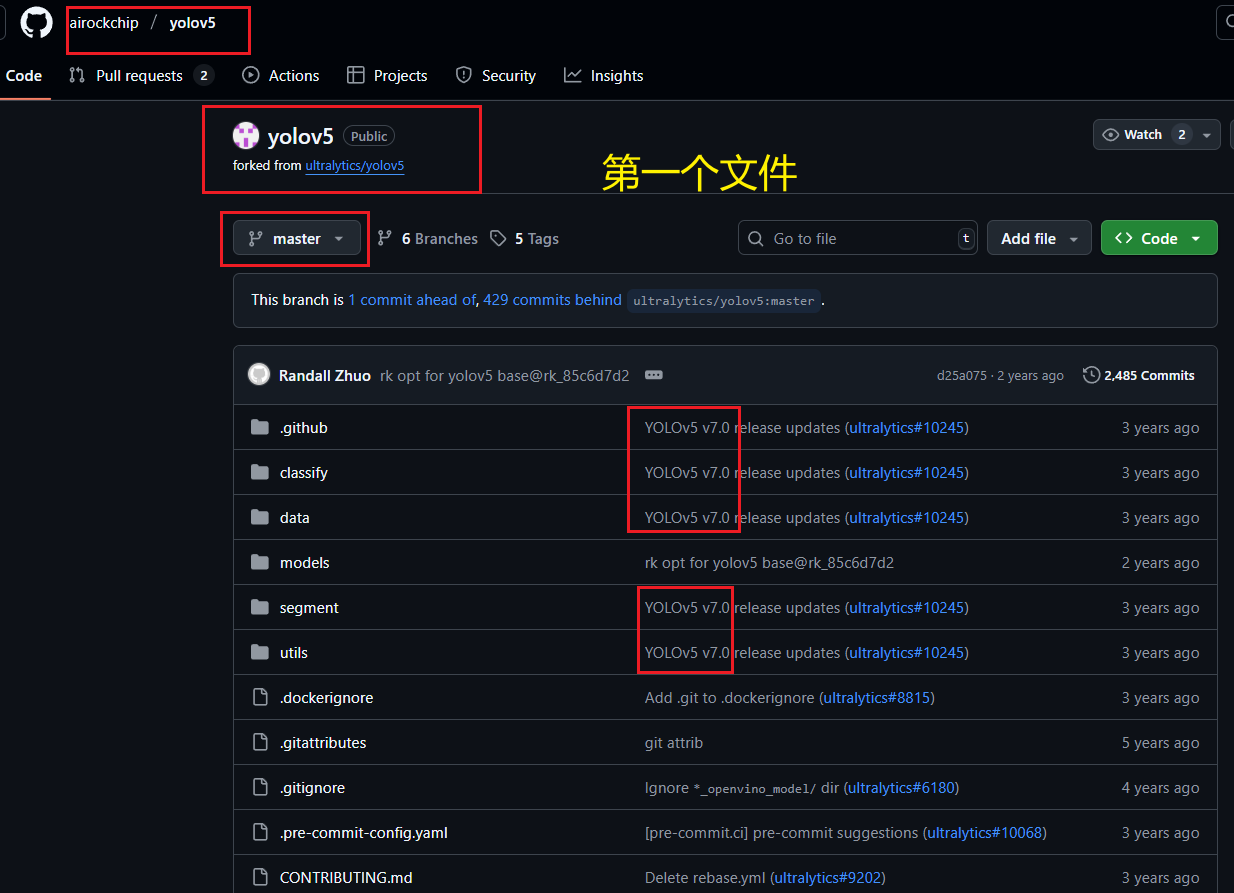The image size is (1234, 893).
Task: Expand the commit message ellipsis button
Action: pos(654,375)
